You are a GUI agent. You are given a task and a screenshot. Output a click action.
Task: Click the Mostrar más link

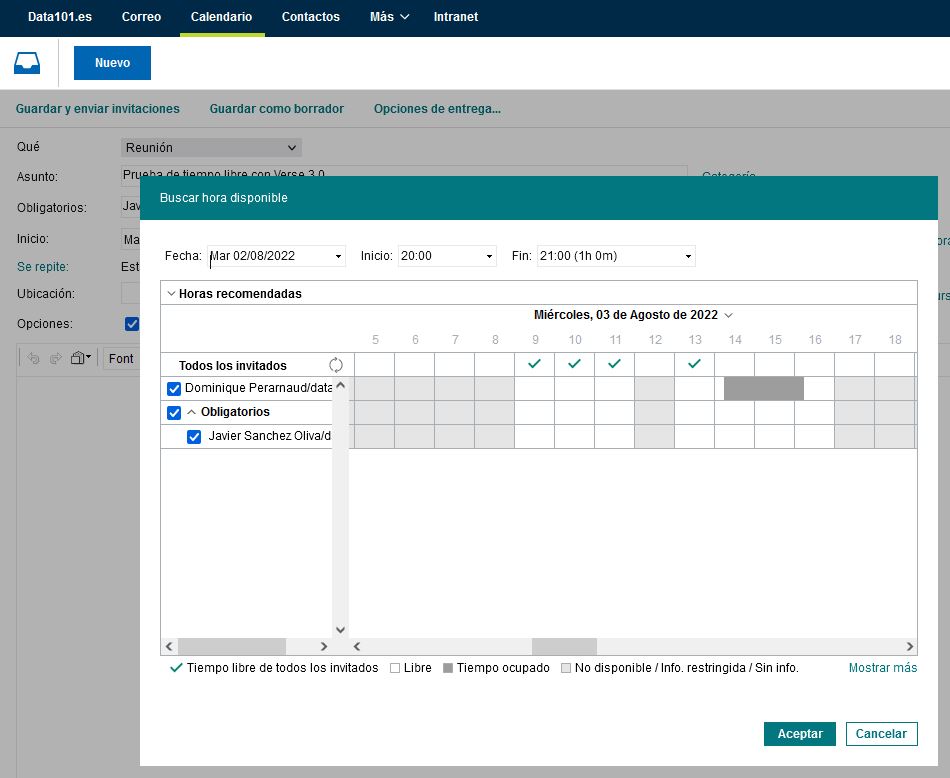882,668
